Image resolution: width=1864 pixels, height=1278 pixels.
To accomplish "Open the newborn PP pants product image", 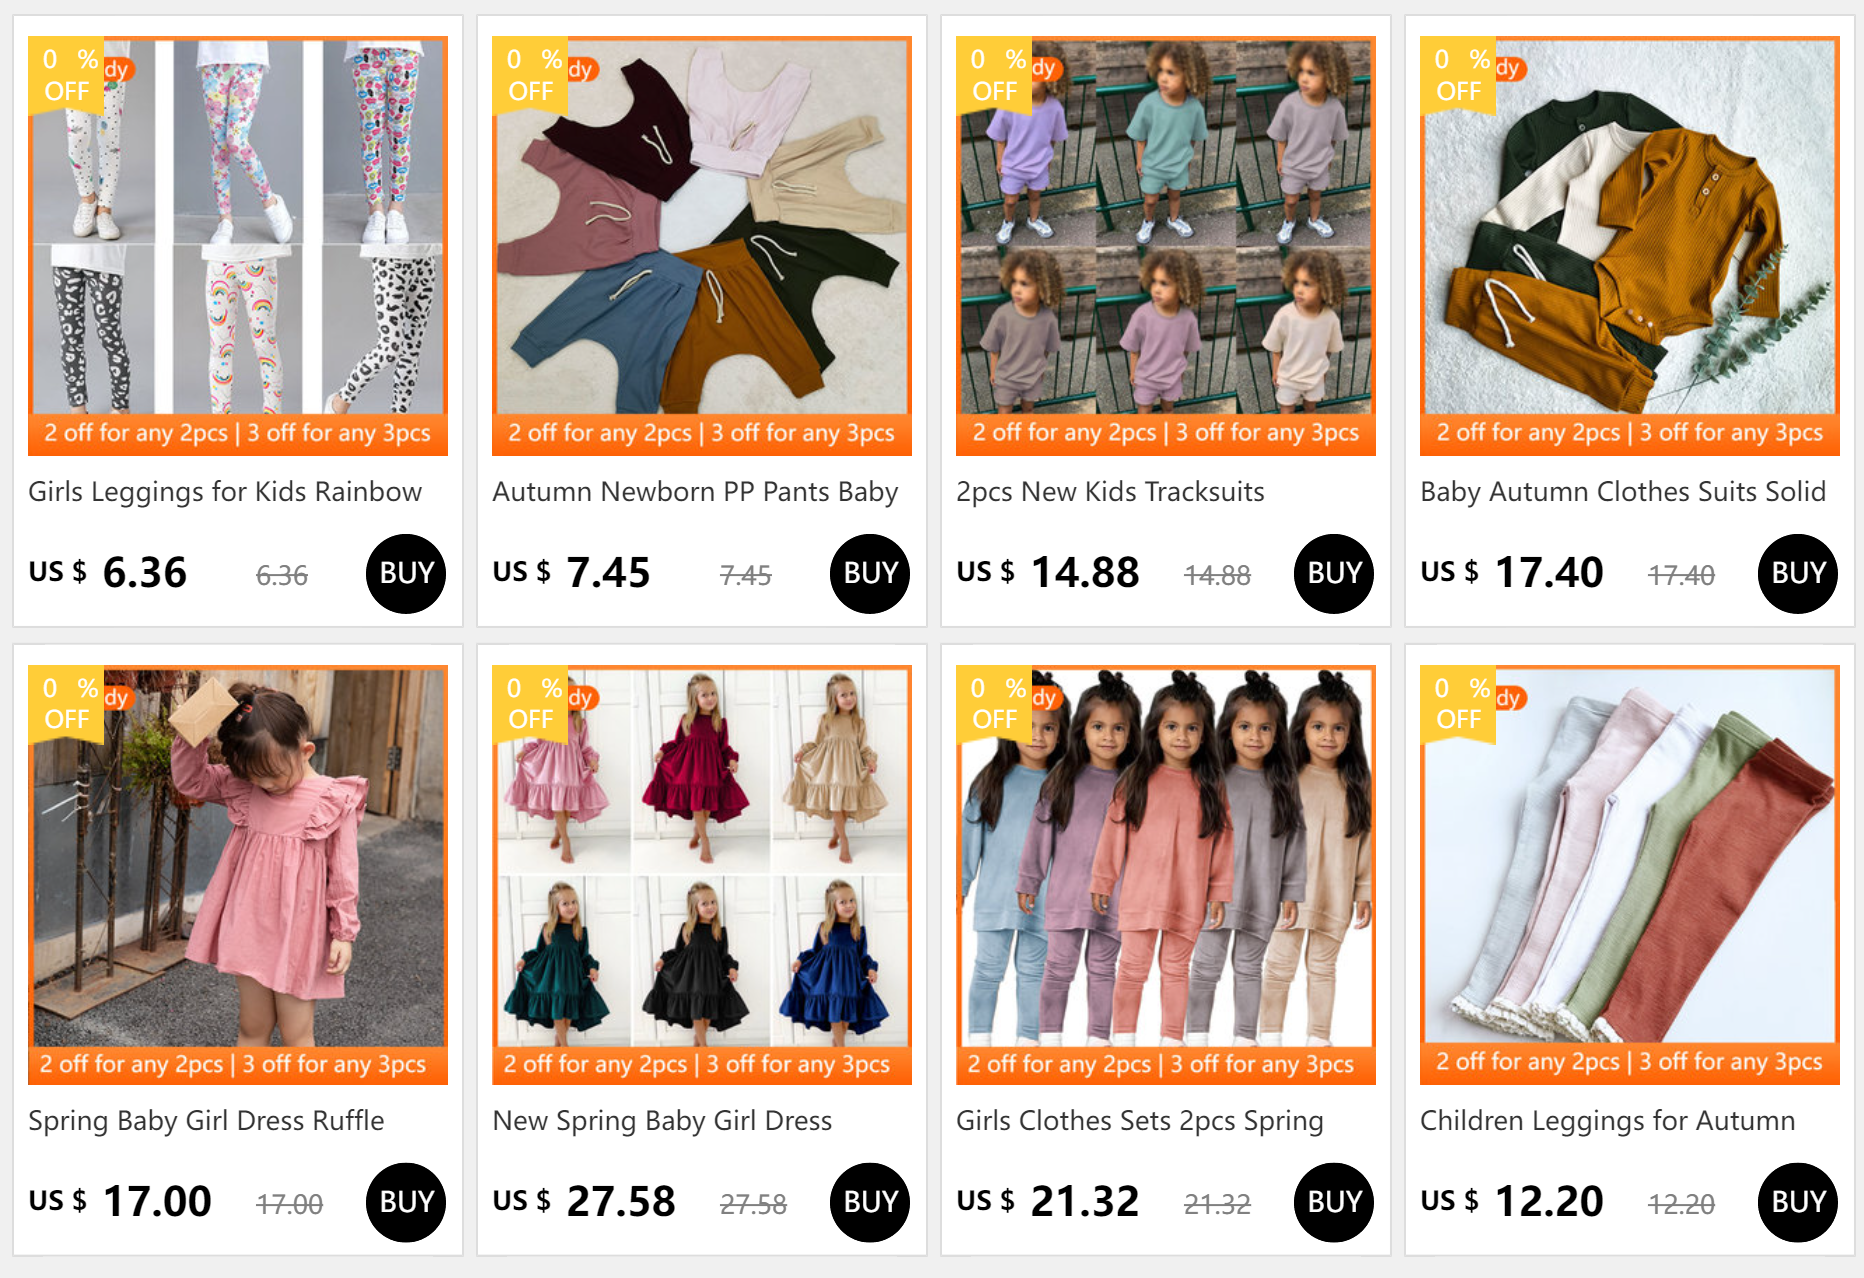I will click(702, 246).
